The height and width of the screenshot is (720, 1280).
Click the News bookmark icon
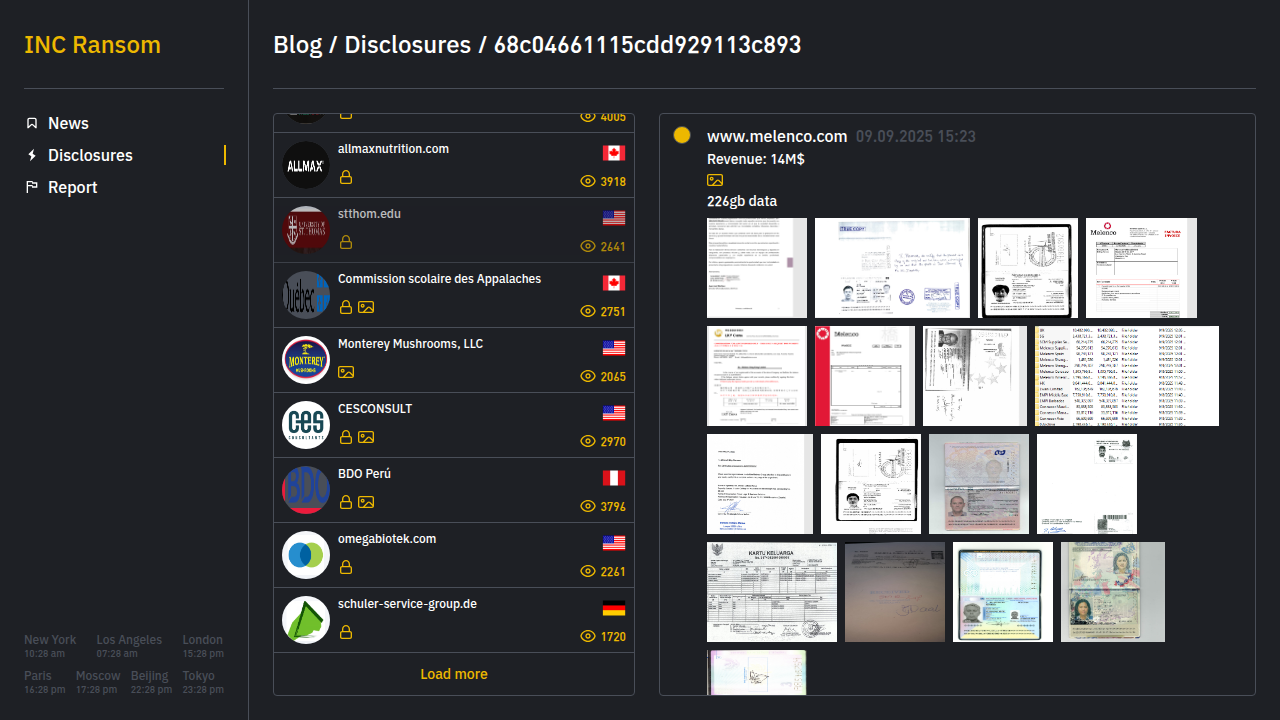[x=32, y=123]
